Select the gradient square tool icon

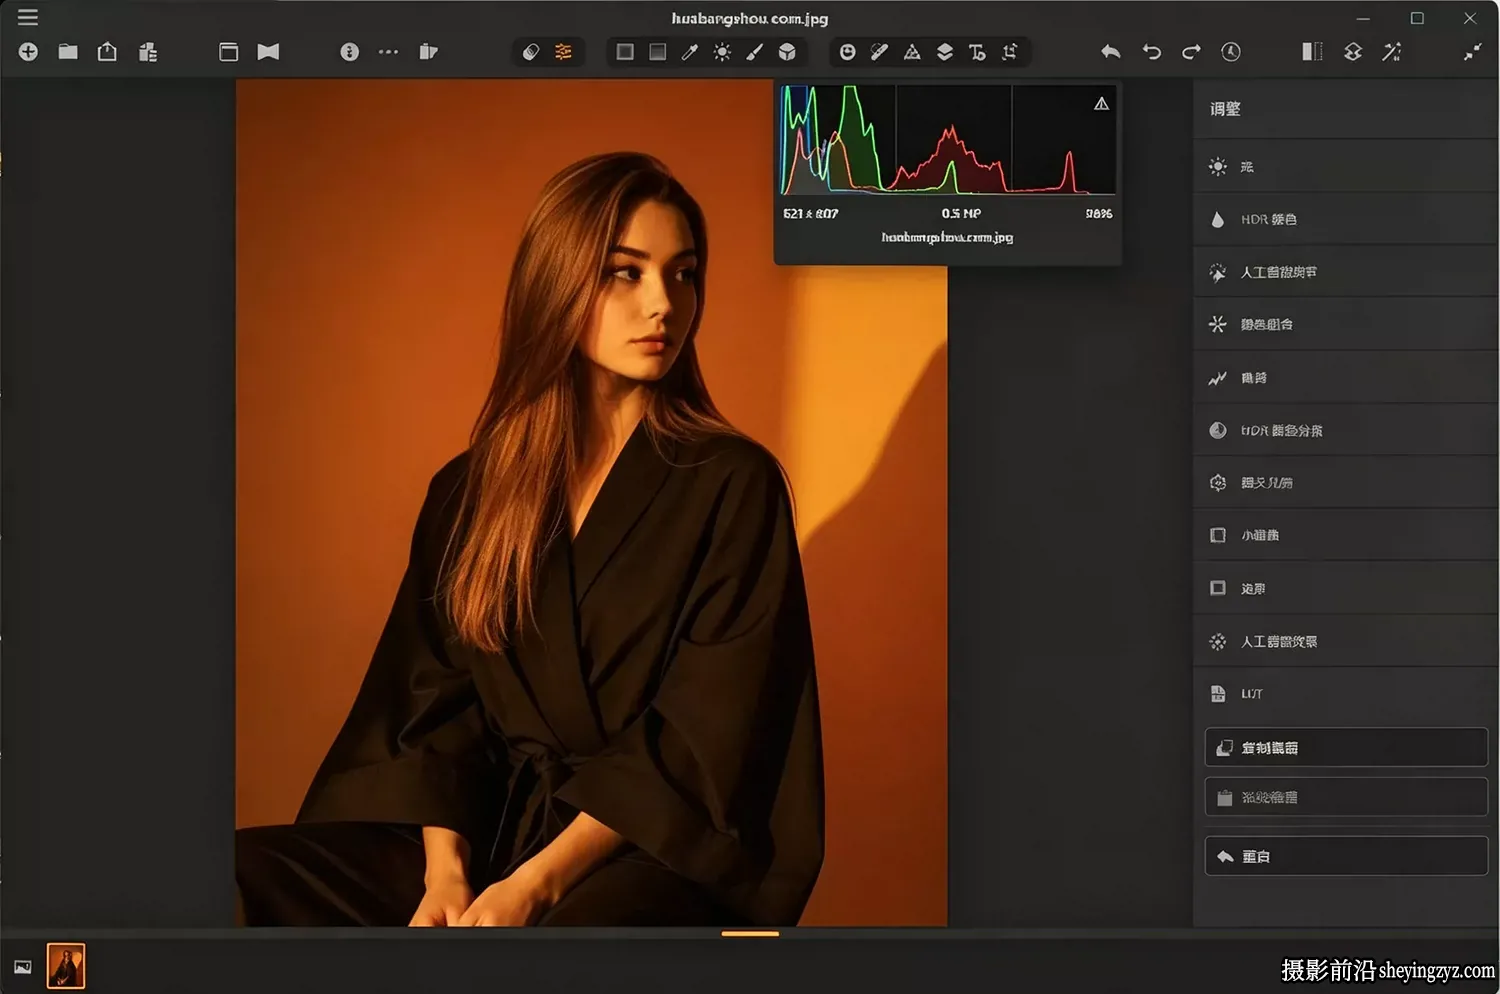point(657,52)
